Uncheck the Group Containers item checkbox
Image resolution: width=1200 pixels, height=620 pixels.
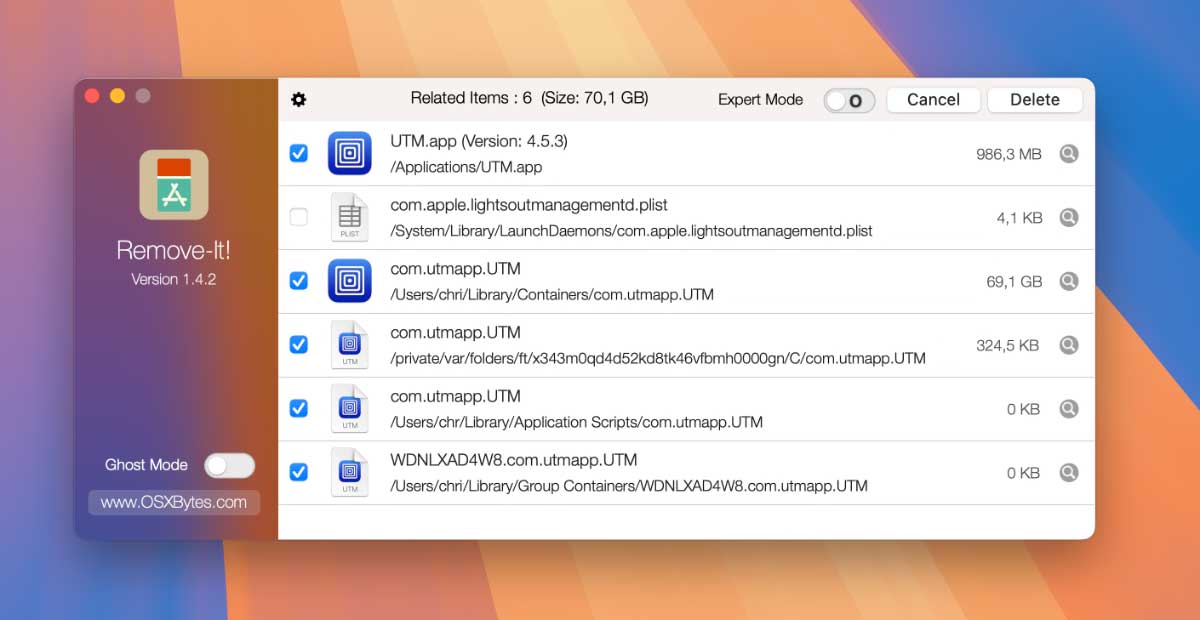[298, 472]
